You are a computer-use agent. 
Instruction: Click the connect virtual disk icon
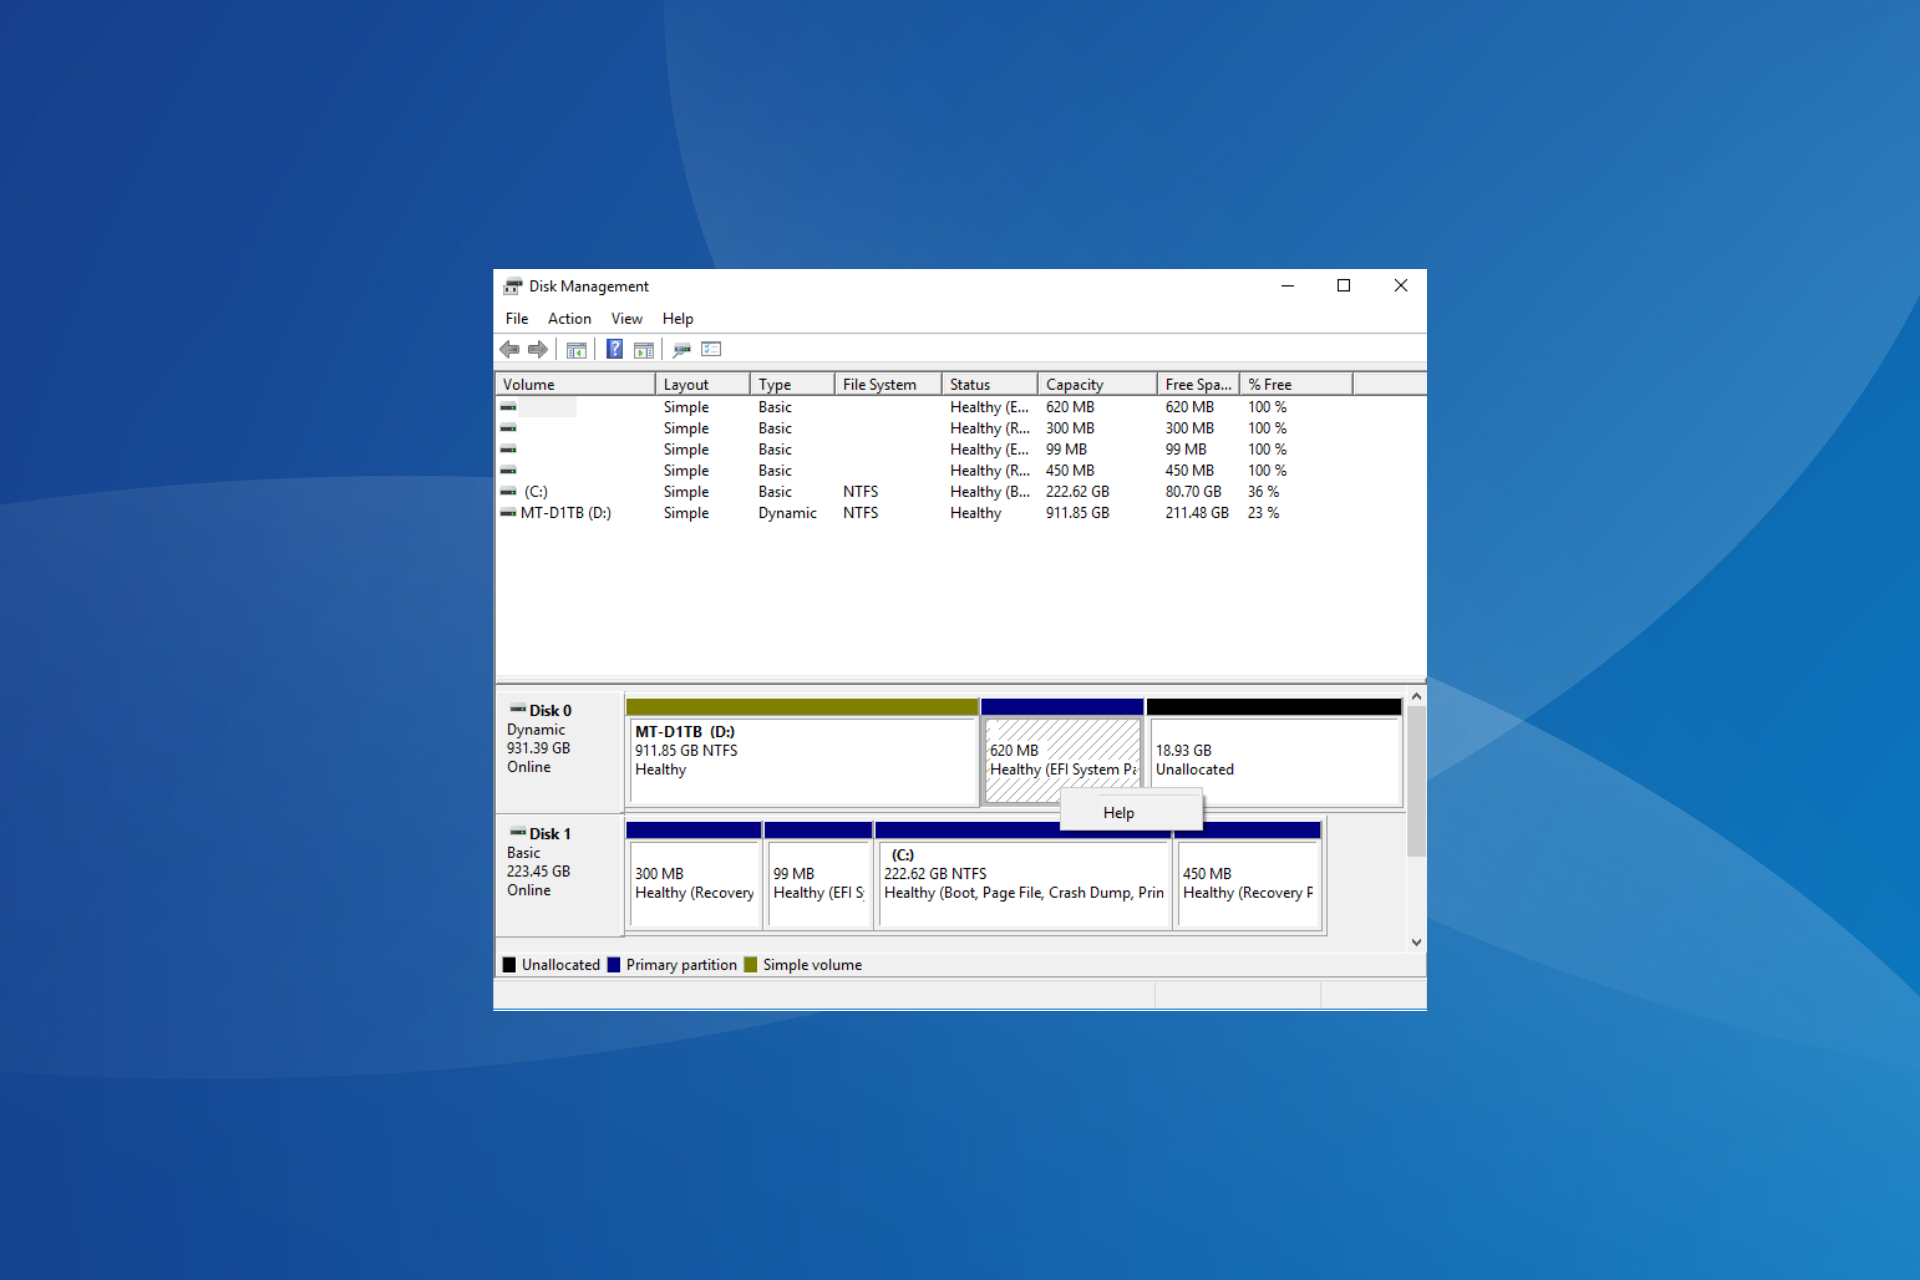(683, 350)
